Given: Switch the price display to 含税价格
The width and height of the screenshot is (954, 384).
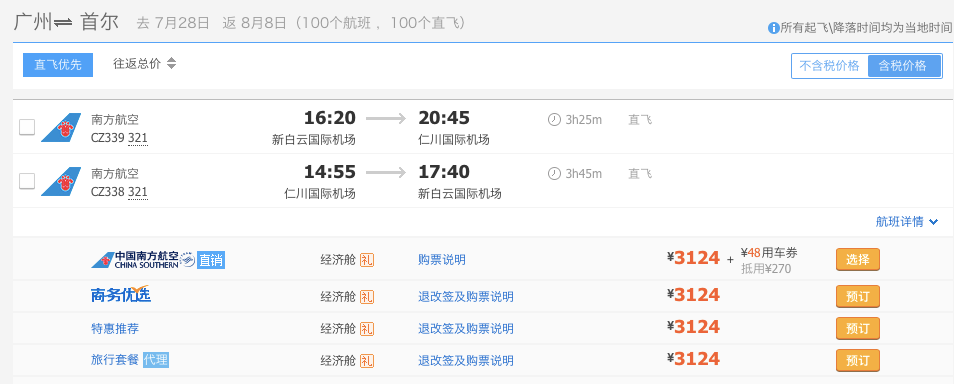Looking at the screenshot, I should (904, 66).
